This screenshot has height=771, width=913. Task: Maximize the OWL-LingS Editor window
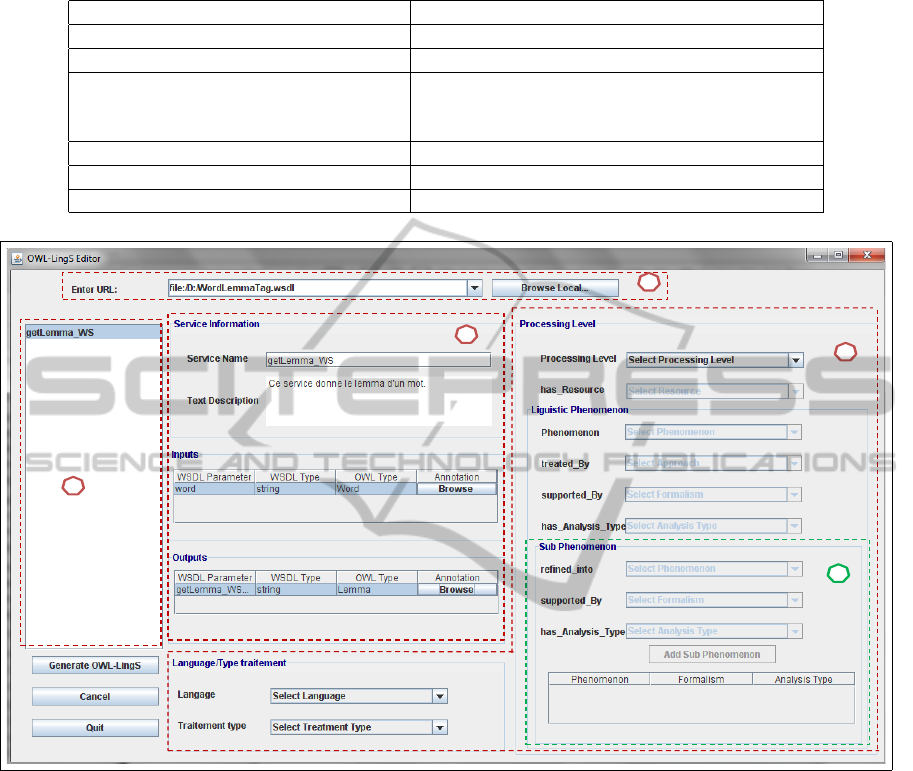point(839,256)
